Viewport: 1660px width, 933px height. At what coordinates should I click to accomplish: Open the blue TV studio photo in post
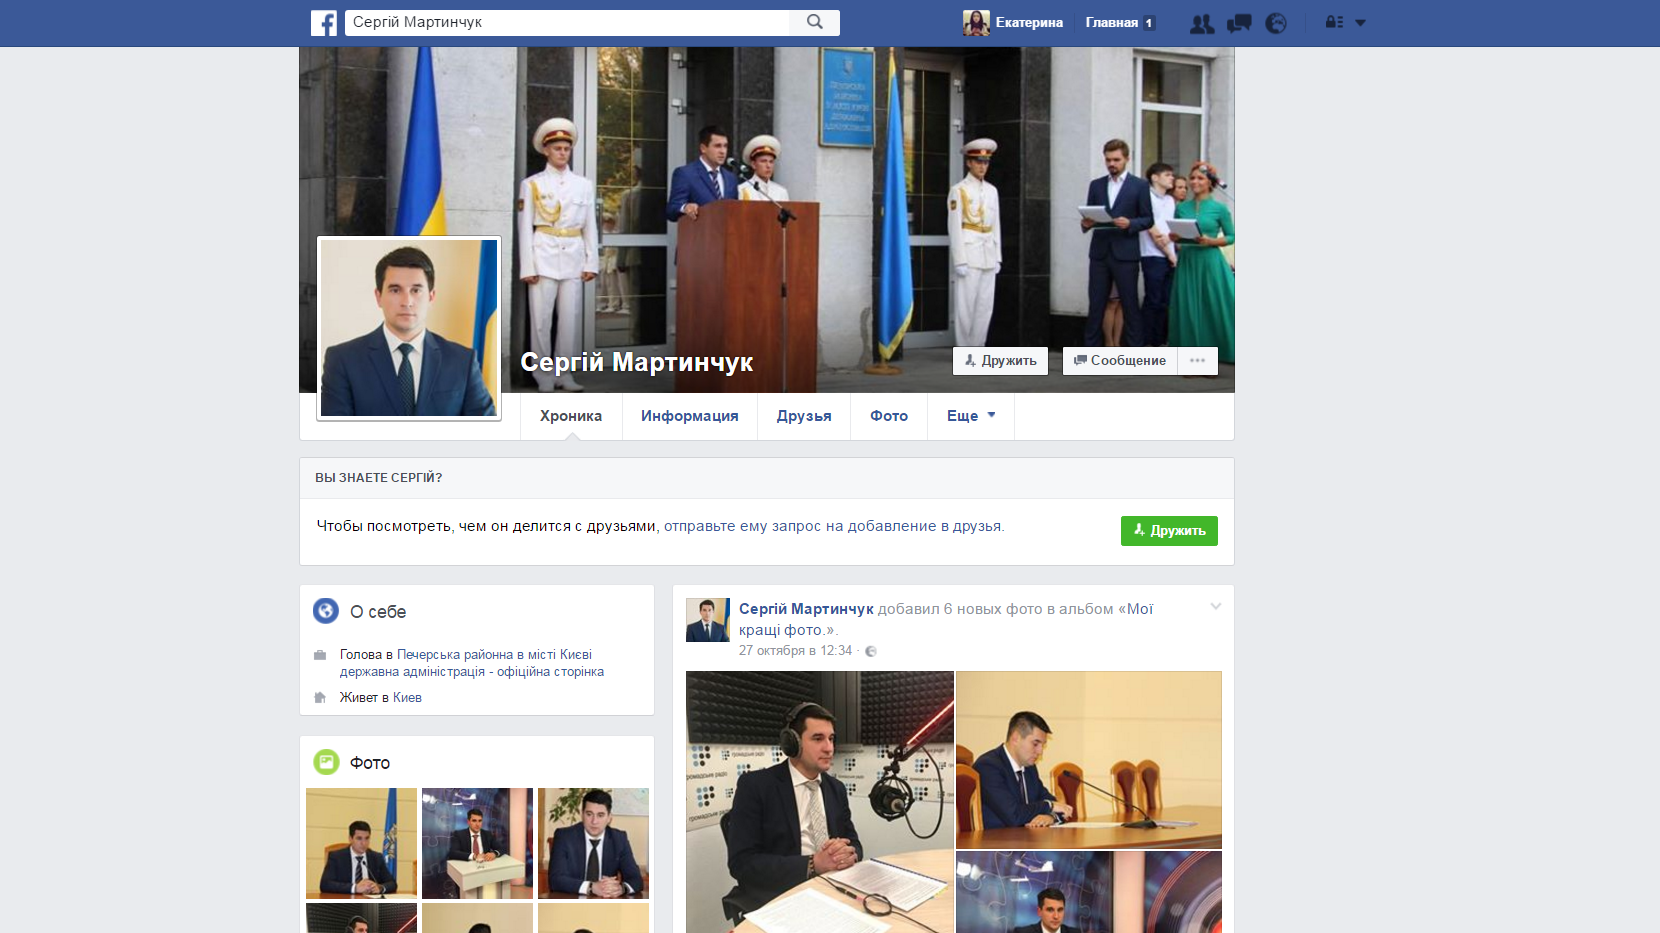1089,892
